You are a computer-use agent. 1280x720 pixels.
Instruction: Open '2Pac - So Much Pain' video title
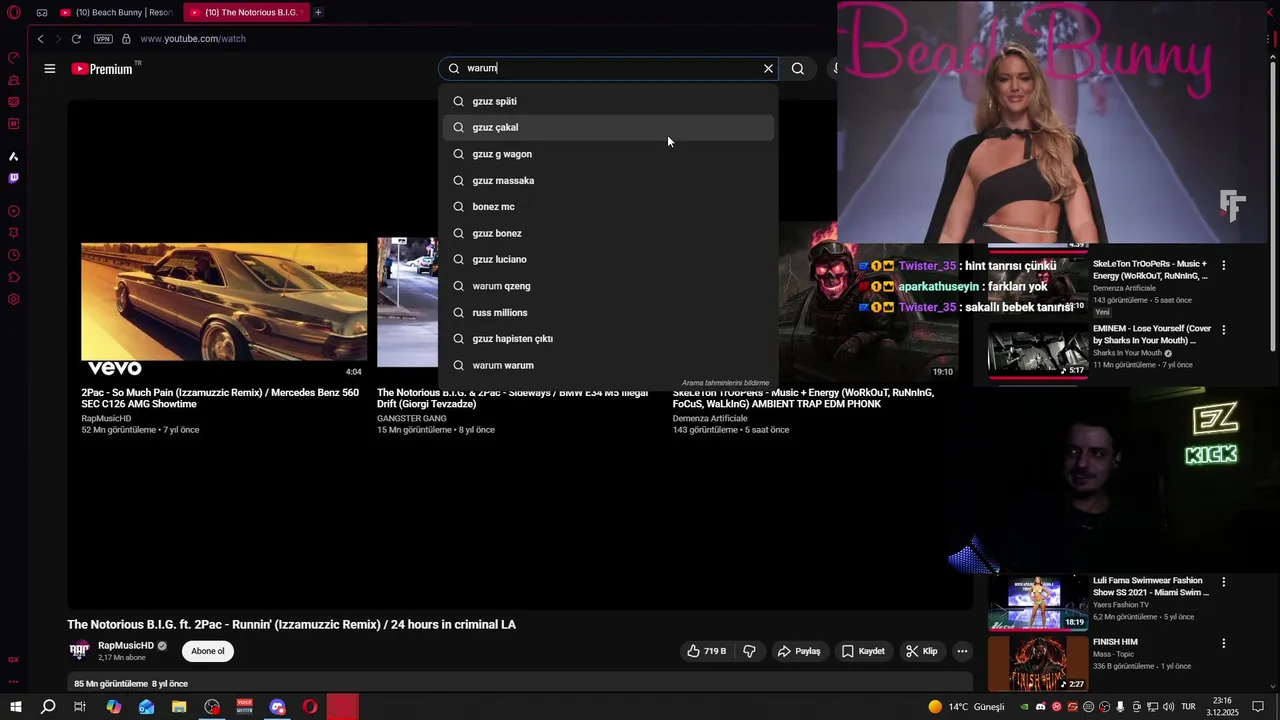click(220, 398)
